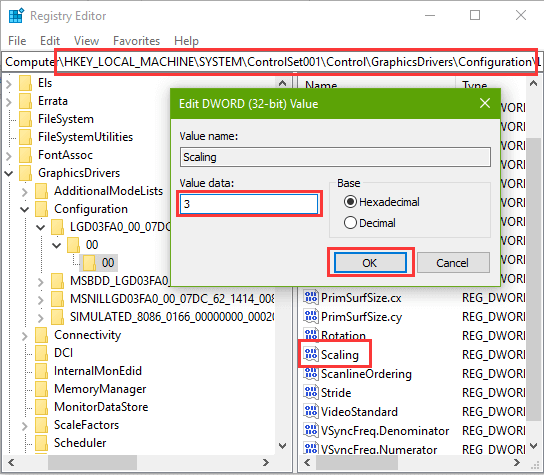Click the MonitorDataStore folder icon
This screenshot has width=544, height=475.
tap(42, 407)
